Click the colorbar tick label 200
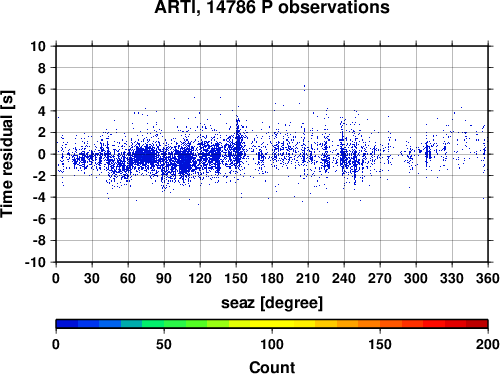500x374 pixels. click(488, 344)
